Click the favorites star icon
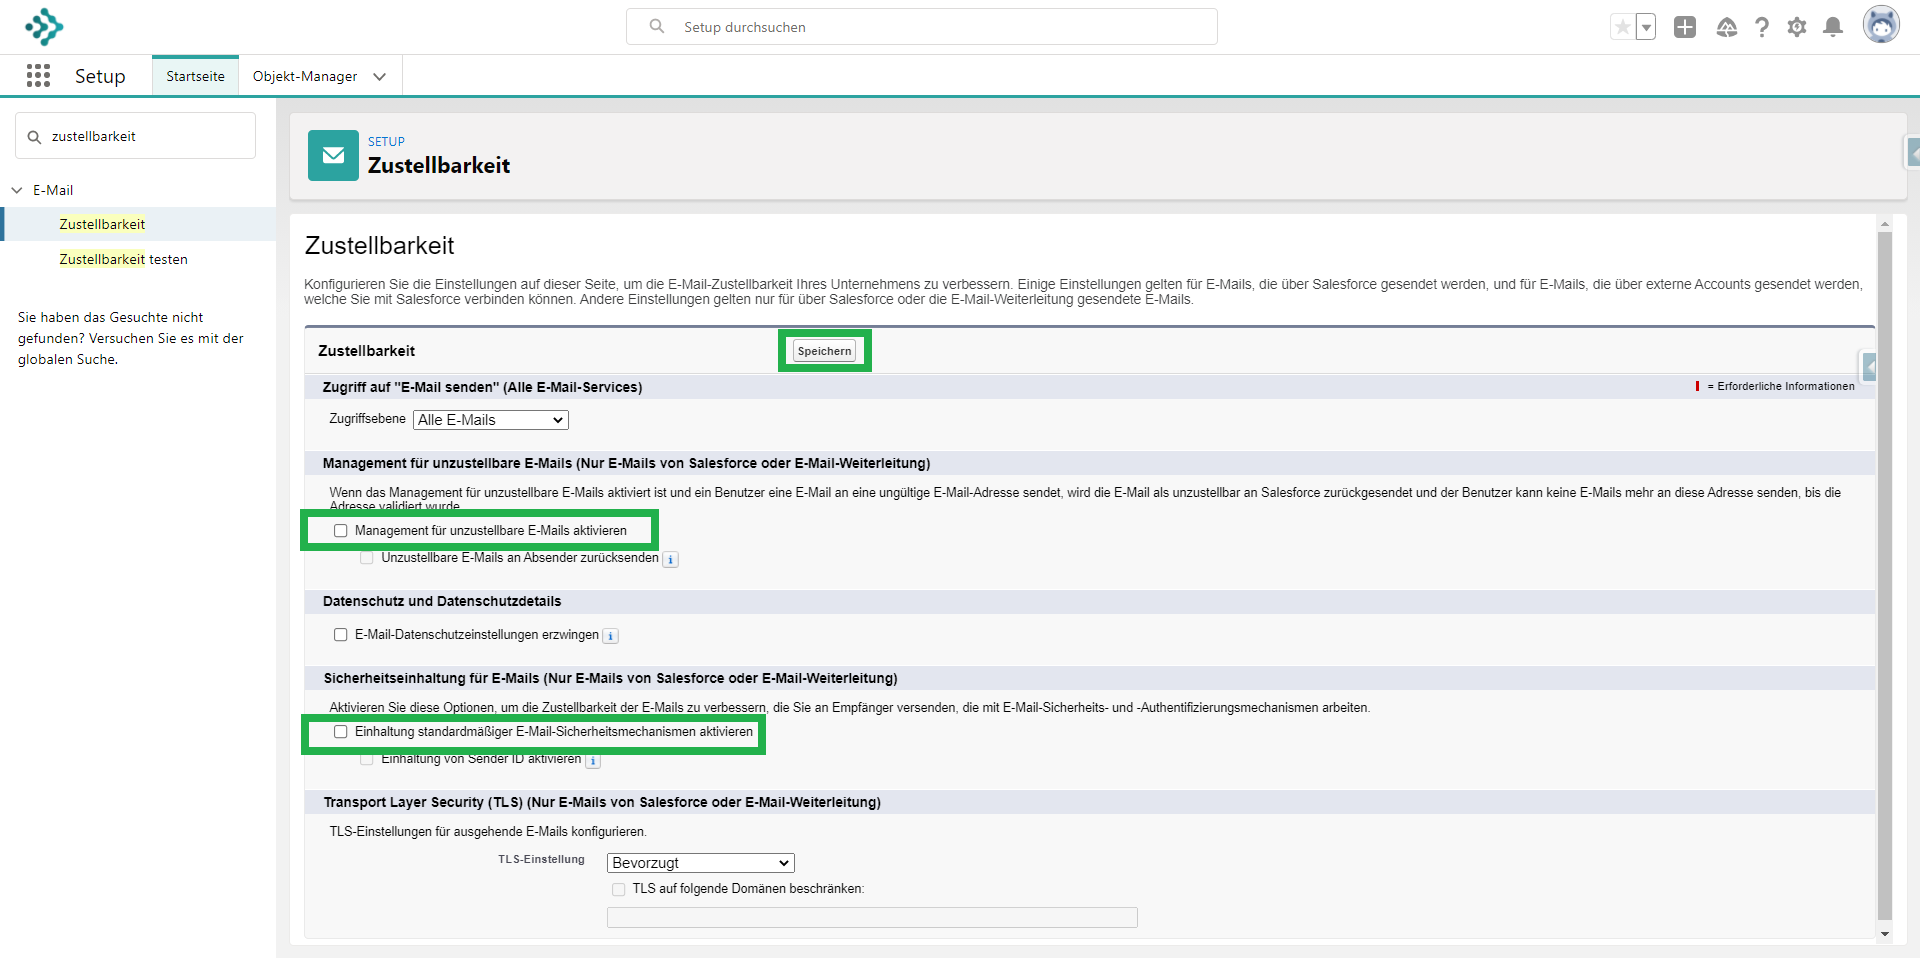Screen dimensions: 1920x958 [1622, 27]
